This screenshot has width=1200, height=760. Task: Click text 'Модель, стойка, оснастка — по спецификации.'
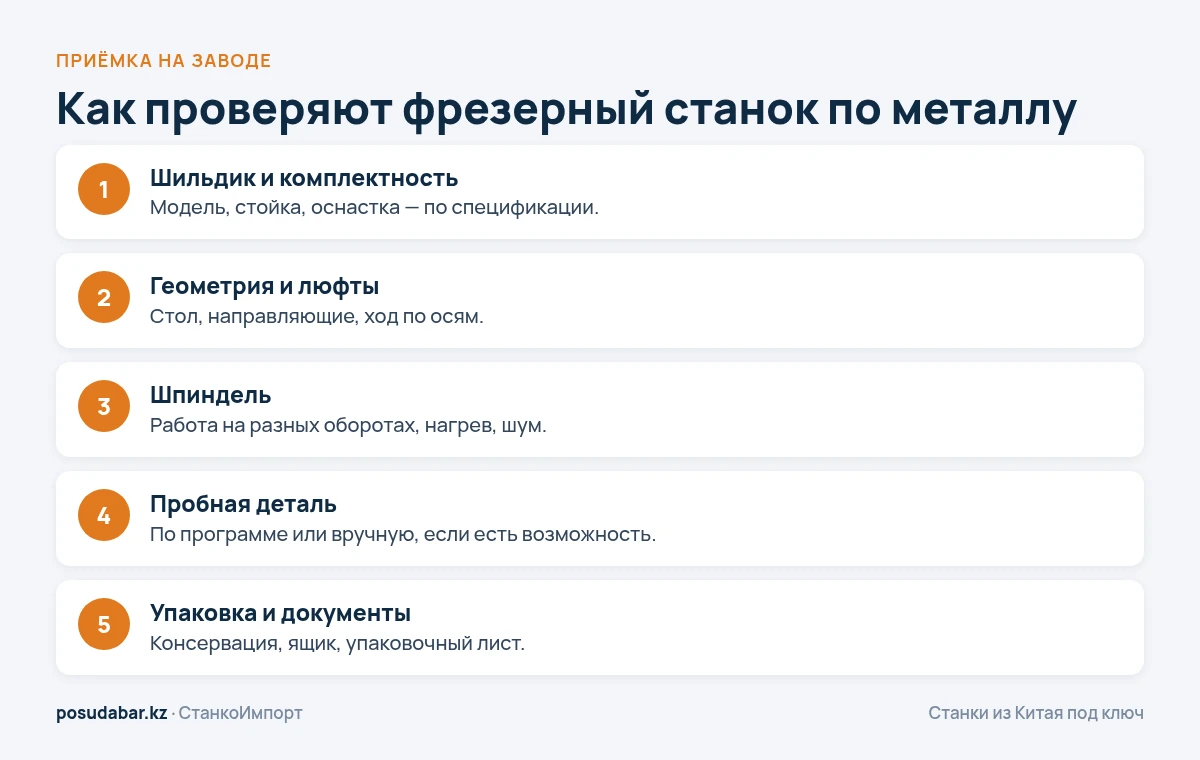(x=374, y=208)
